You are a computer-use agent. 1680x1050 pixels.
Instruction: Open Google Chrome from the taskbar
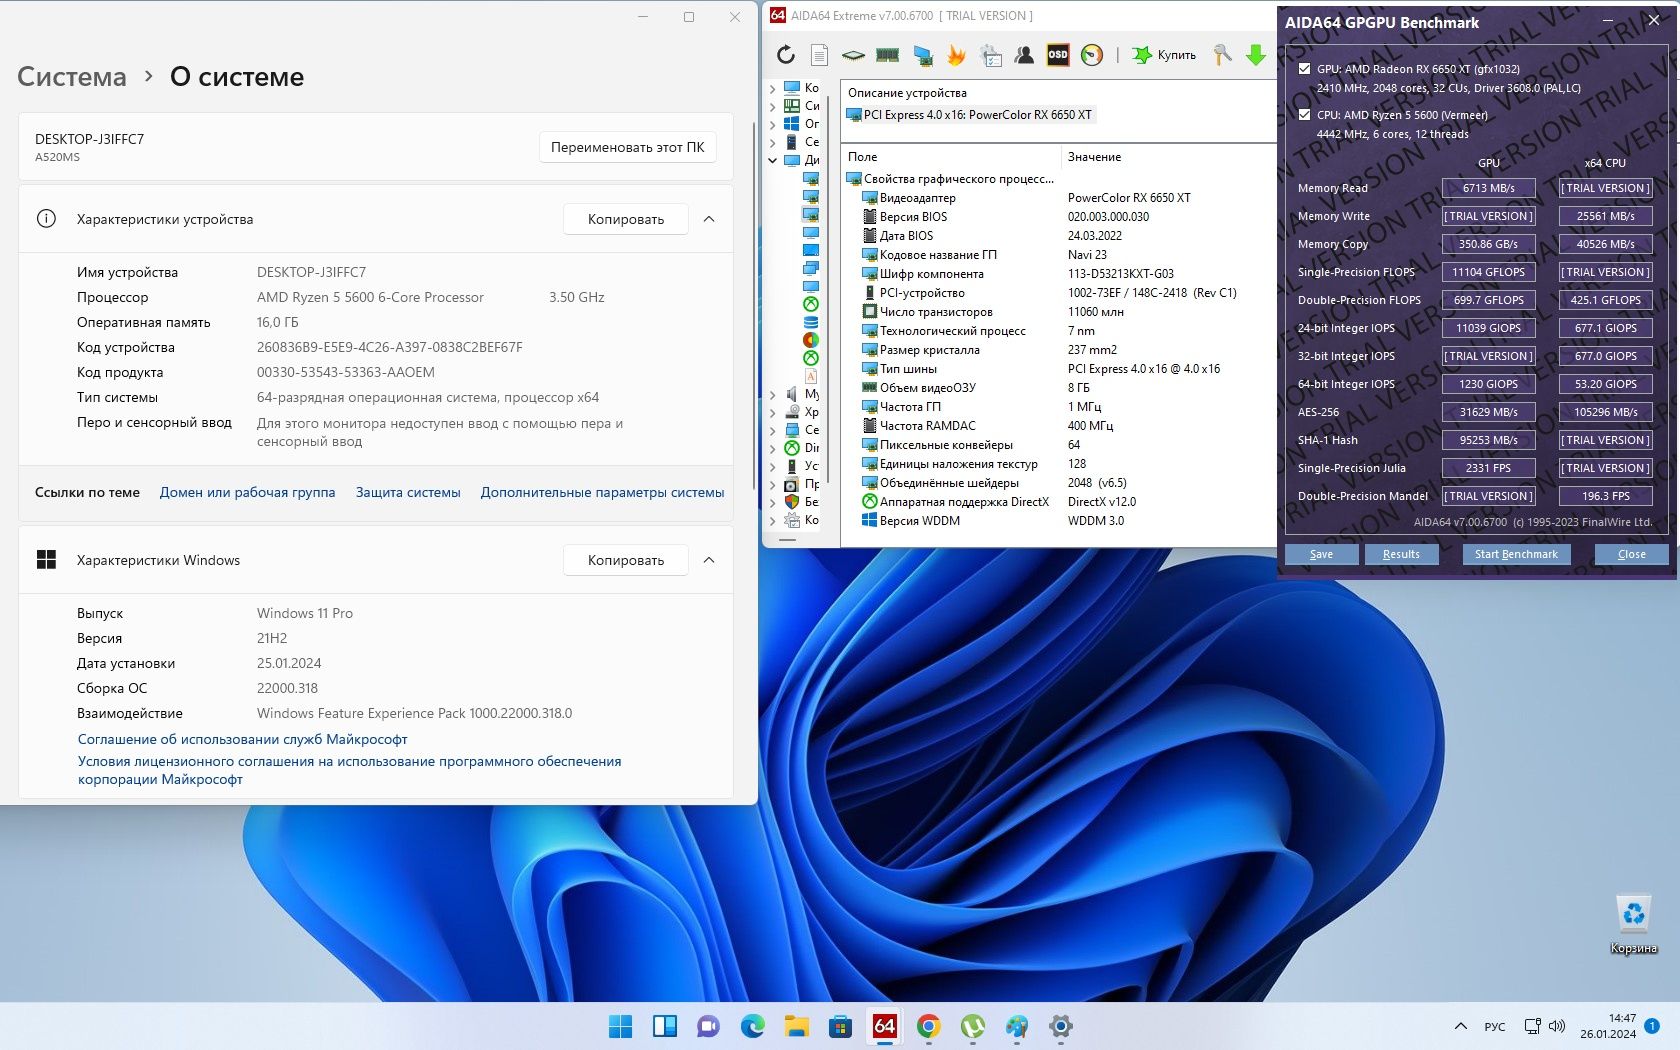tap(928, 1026)
